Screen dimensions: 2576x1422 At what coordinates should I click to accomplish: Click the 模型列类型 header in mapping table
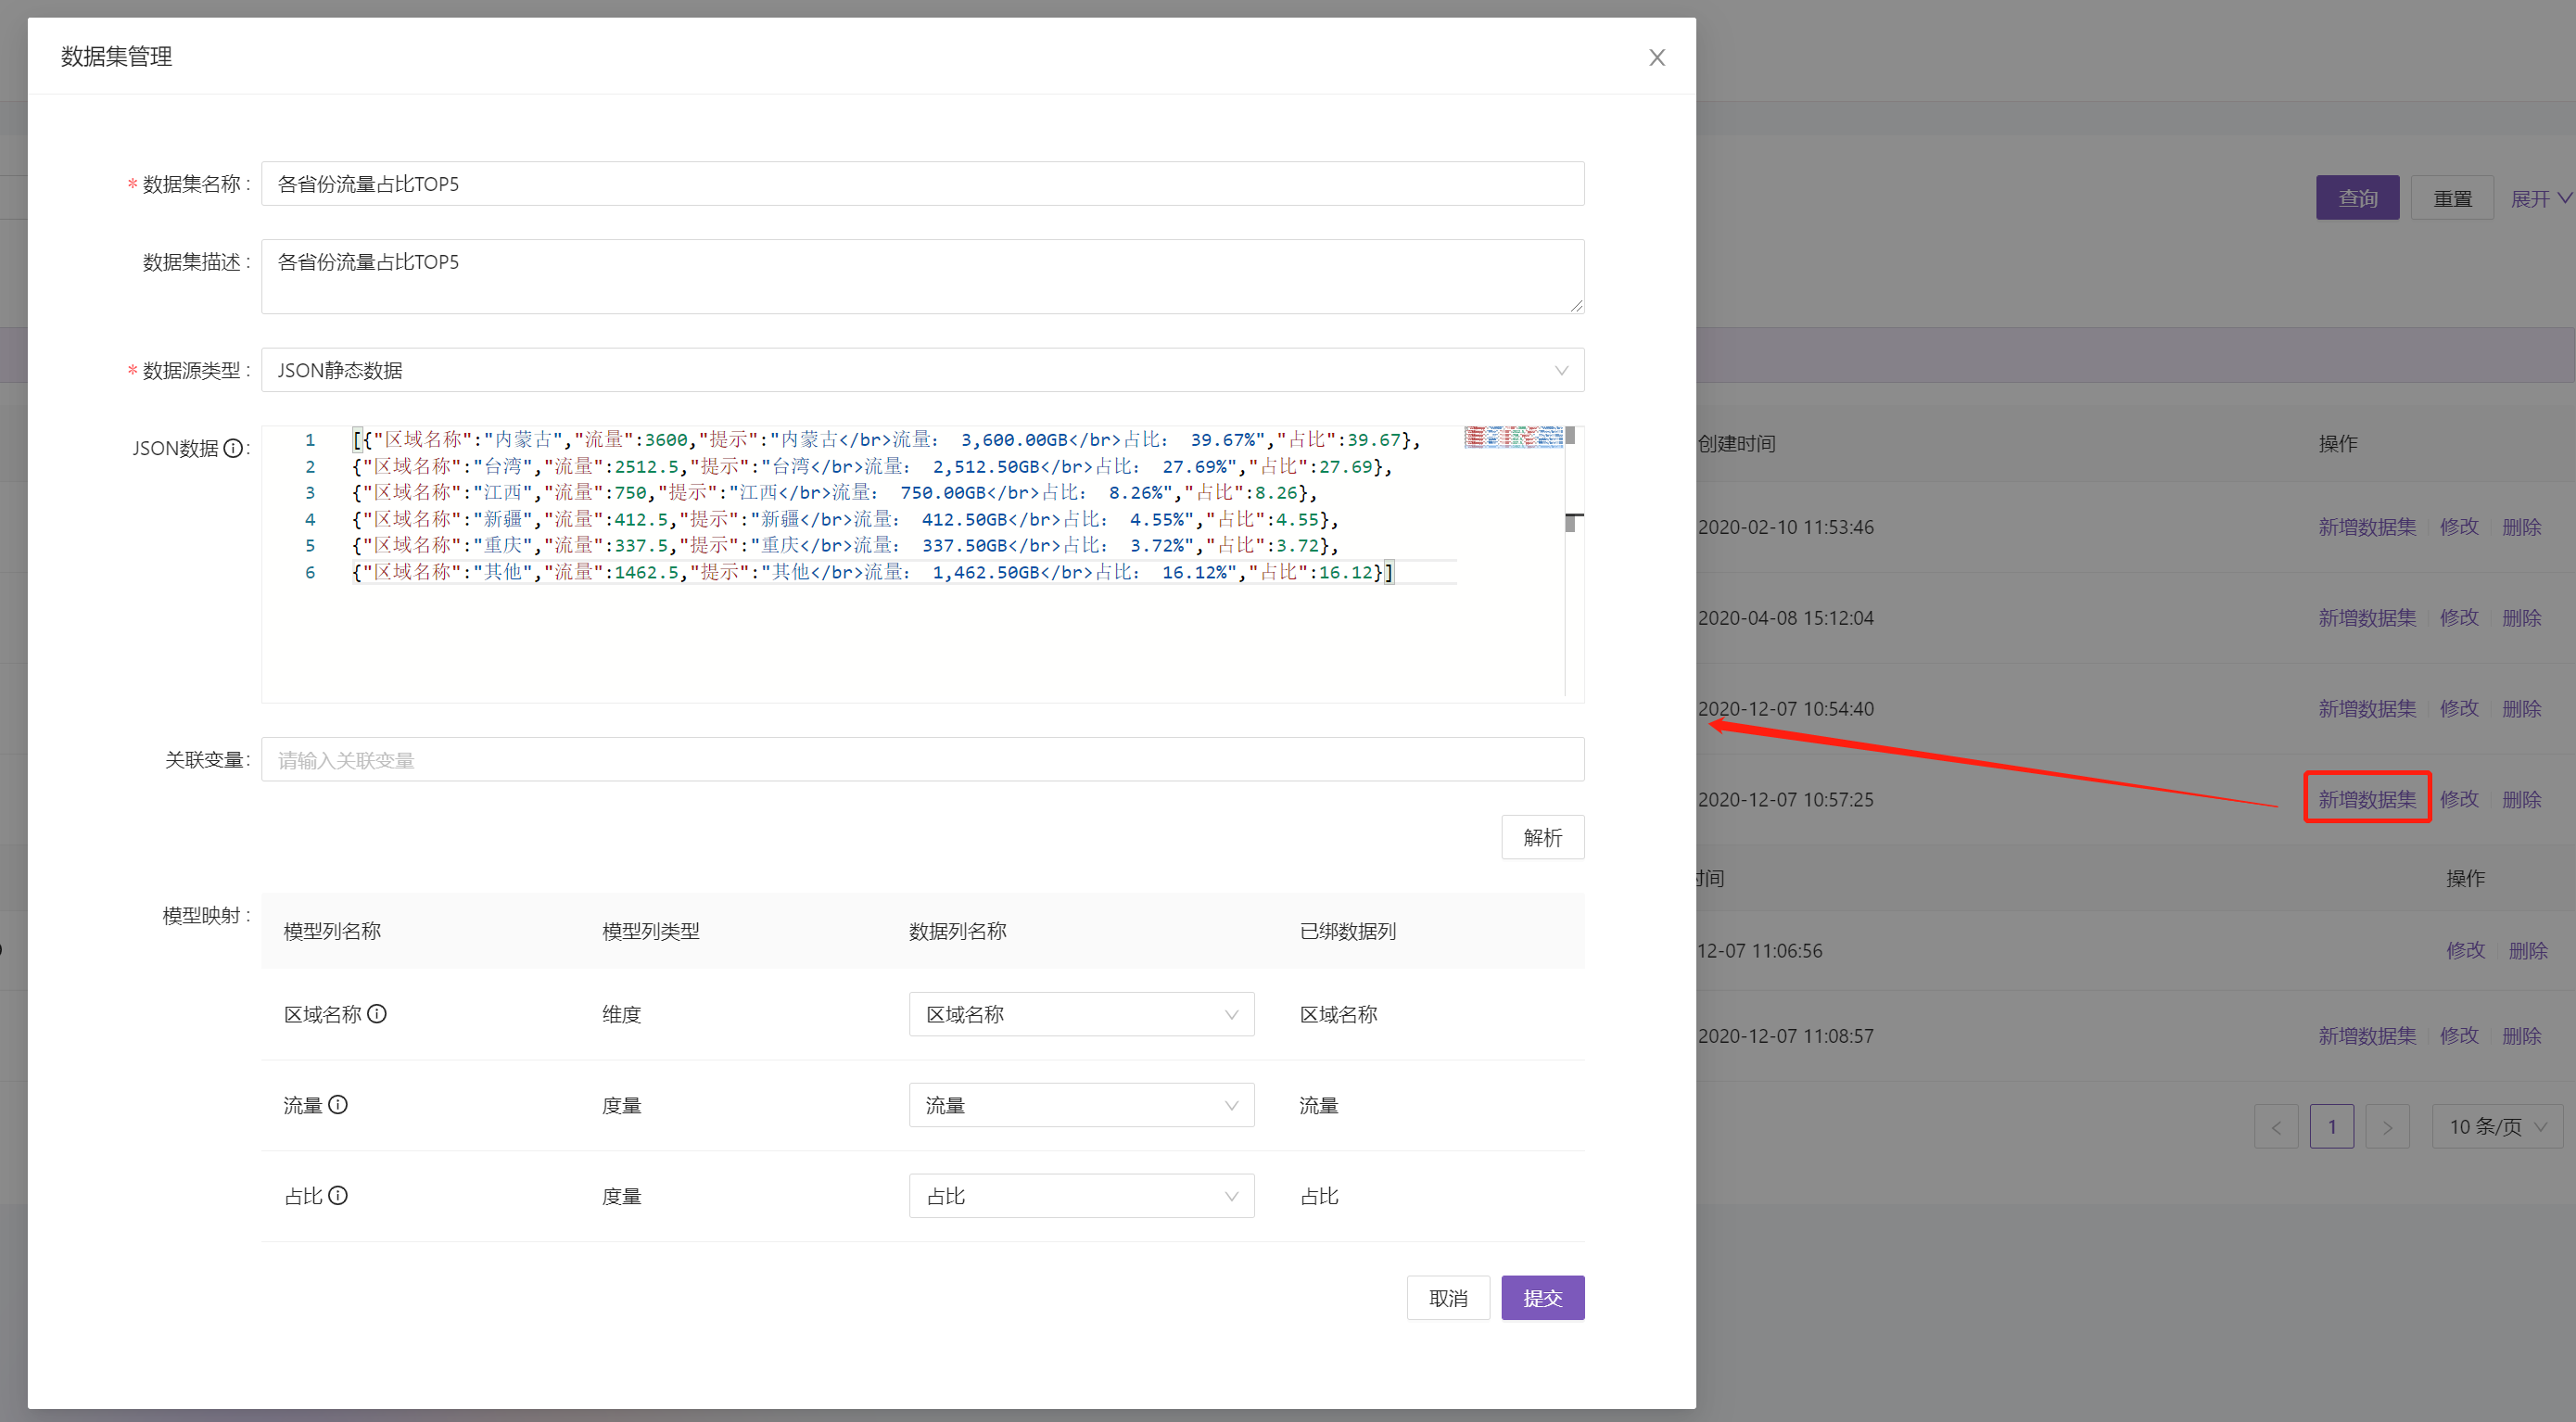tap(651, 931)
